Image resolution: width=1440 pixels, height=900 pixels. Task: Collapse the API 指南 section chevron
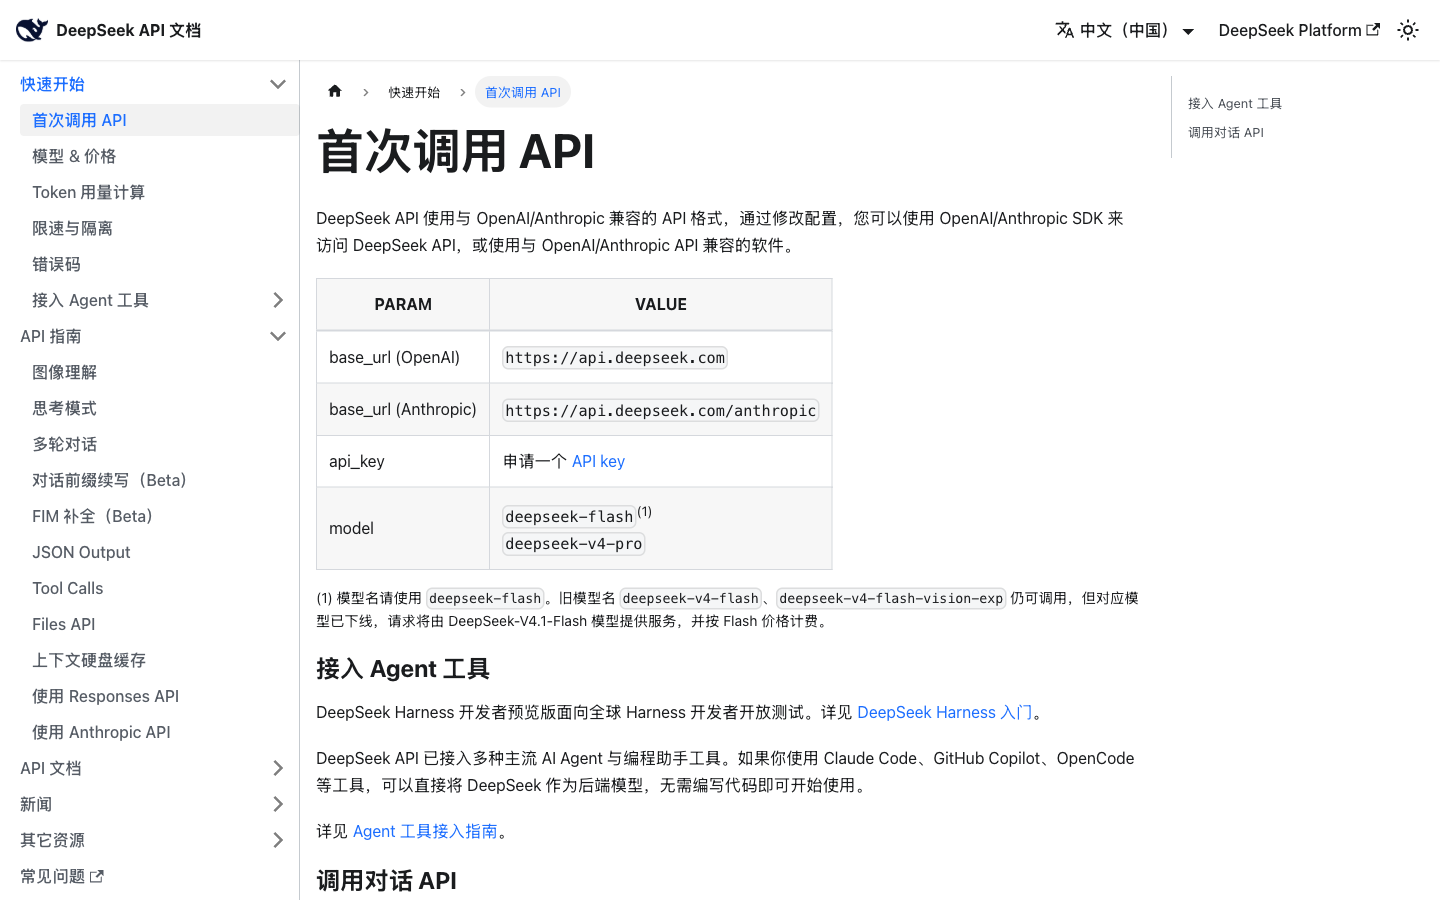point(278,336)
